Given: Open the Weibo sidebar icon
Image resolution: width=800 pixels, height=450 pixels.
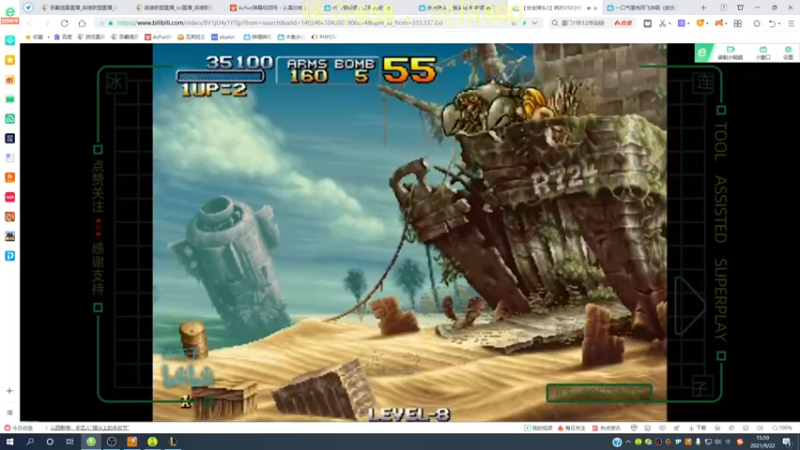Looking at the screenshot, I should coord(10,80).
